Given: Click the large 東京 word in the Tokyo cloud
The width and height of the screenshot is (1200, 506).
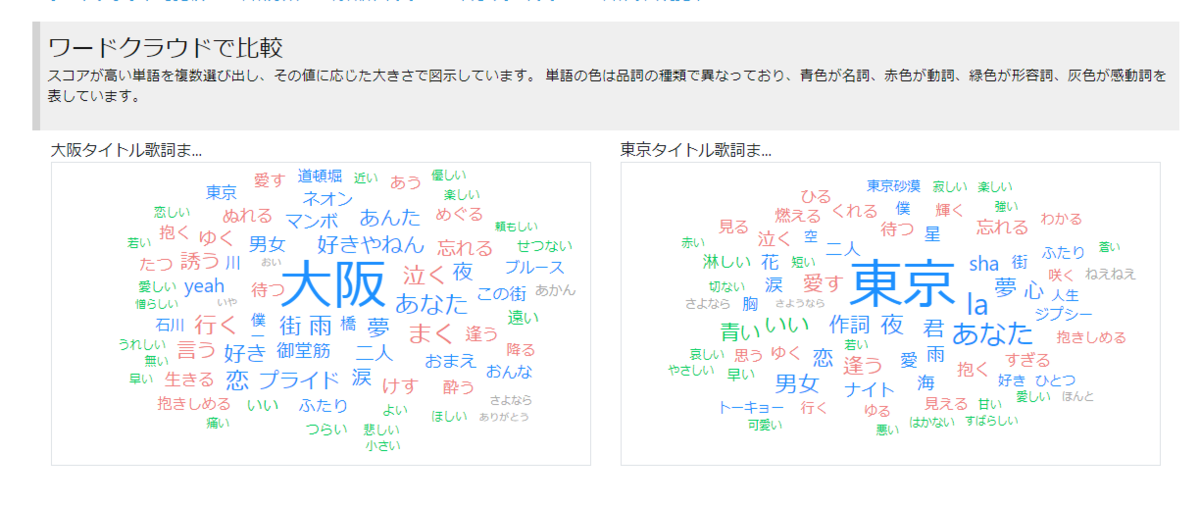Looking at the screenshot, I should 902,284.
